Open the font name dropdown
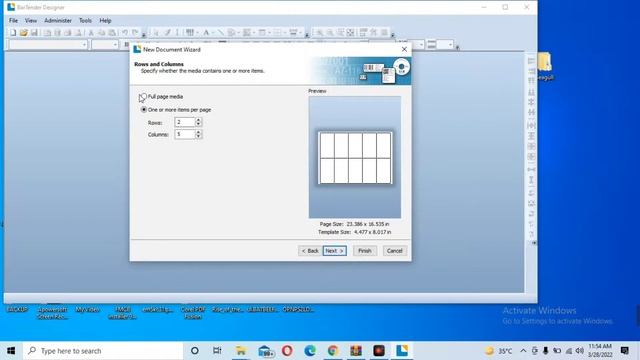This screenshot has height=360, width=640. (x=84, y=44)
